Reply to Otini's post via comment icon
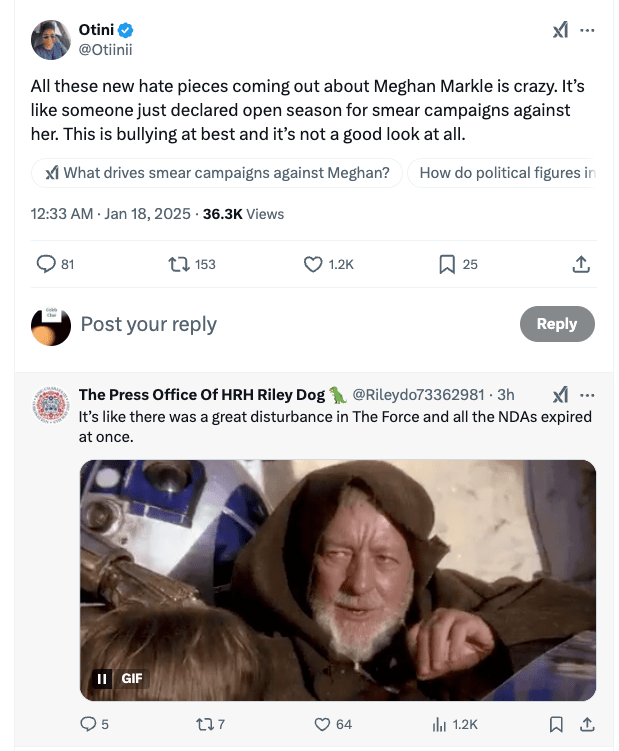 point(46,264)
